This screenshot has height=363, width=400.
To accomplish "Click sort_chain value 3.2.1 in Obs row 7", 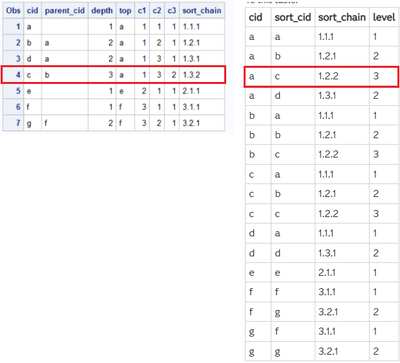I will [x=191, y=123].
